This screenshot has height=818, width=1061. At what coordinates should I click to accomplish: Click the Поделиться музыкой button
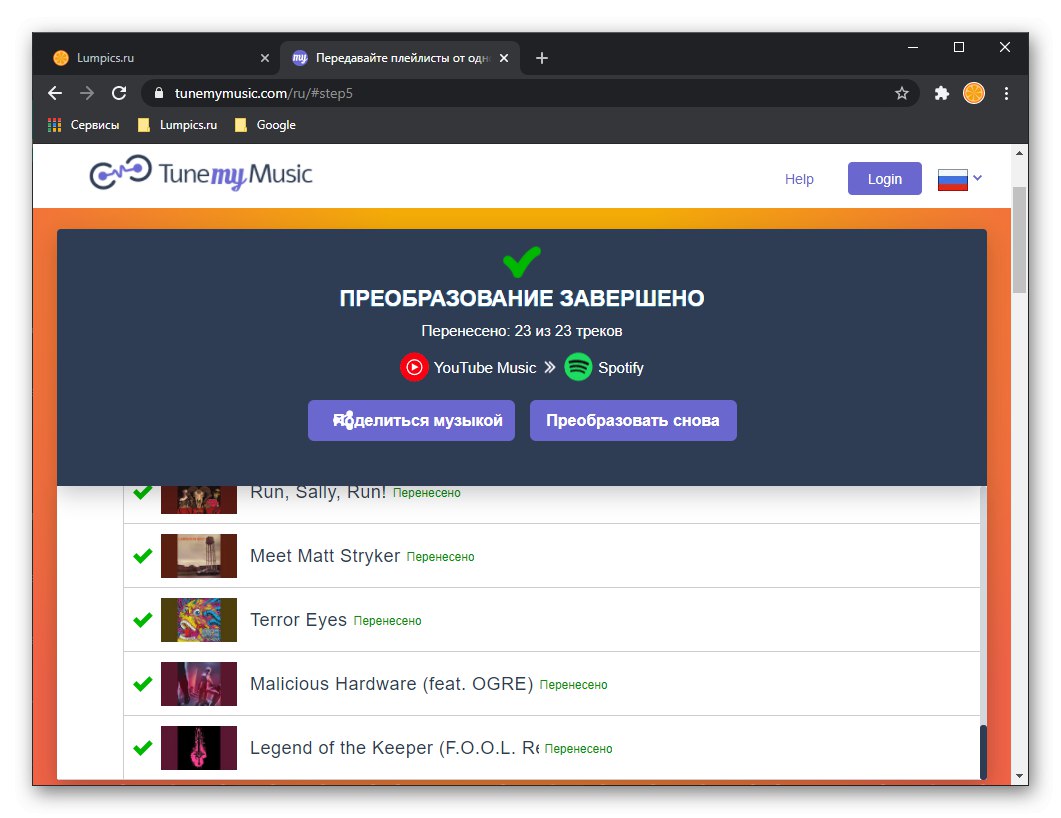click(411, 420)
